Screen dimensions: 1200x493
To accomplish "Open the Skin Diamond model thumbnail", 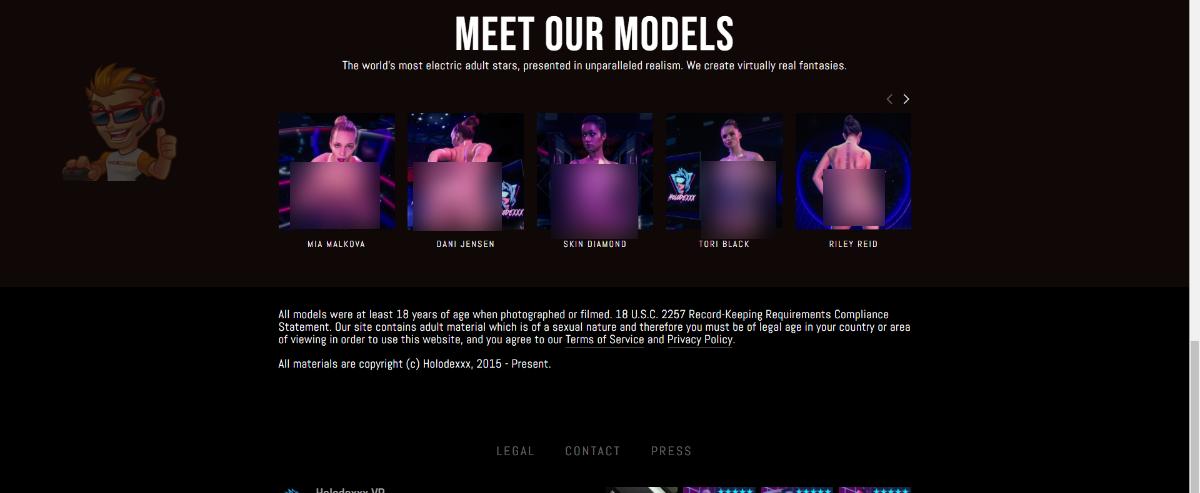I will (595, 171).
